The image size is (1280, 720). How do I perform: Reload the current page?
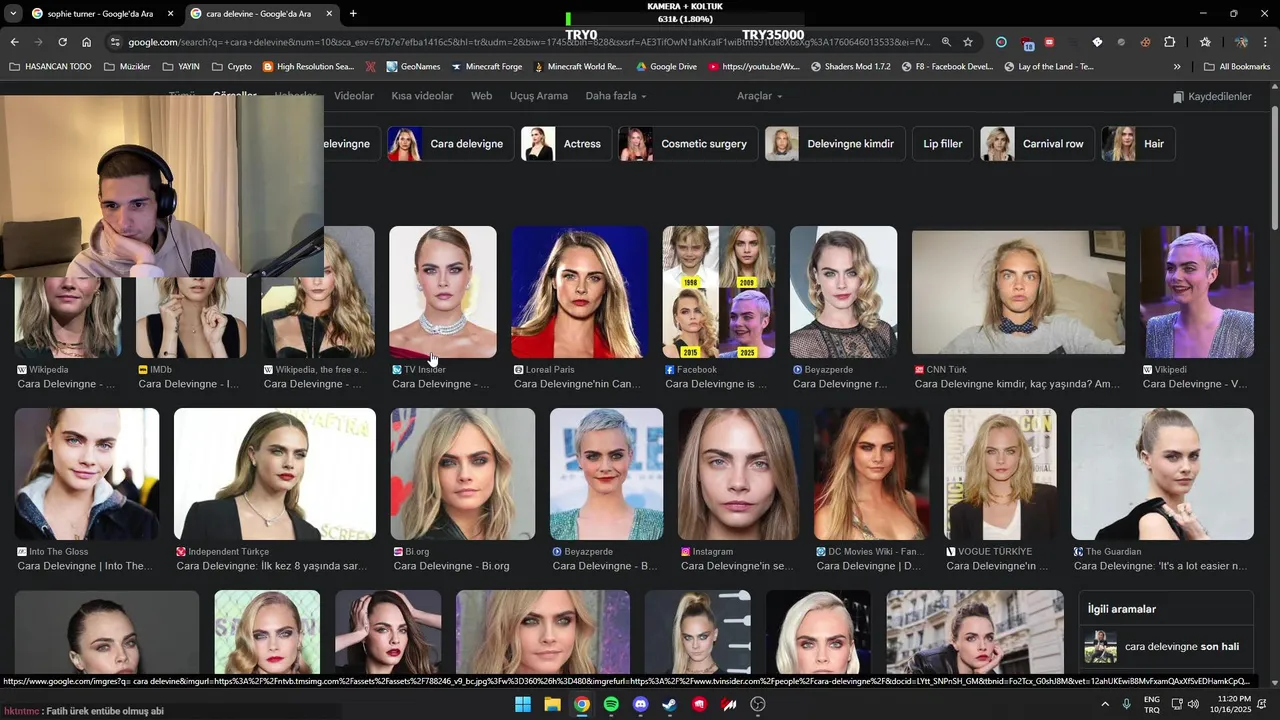[x=62, y=42]
